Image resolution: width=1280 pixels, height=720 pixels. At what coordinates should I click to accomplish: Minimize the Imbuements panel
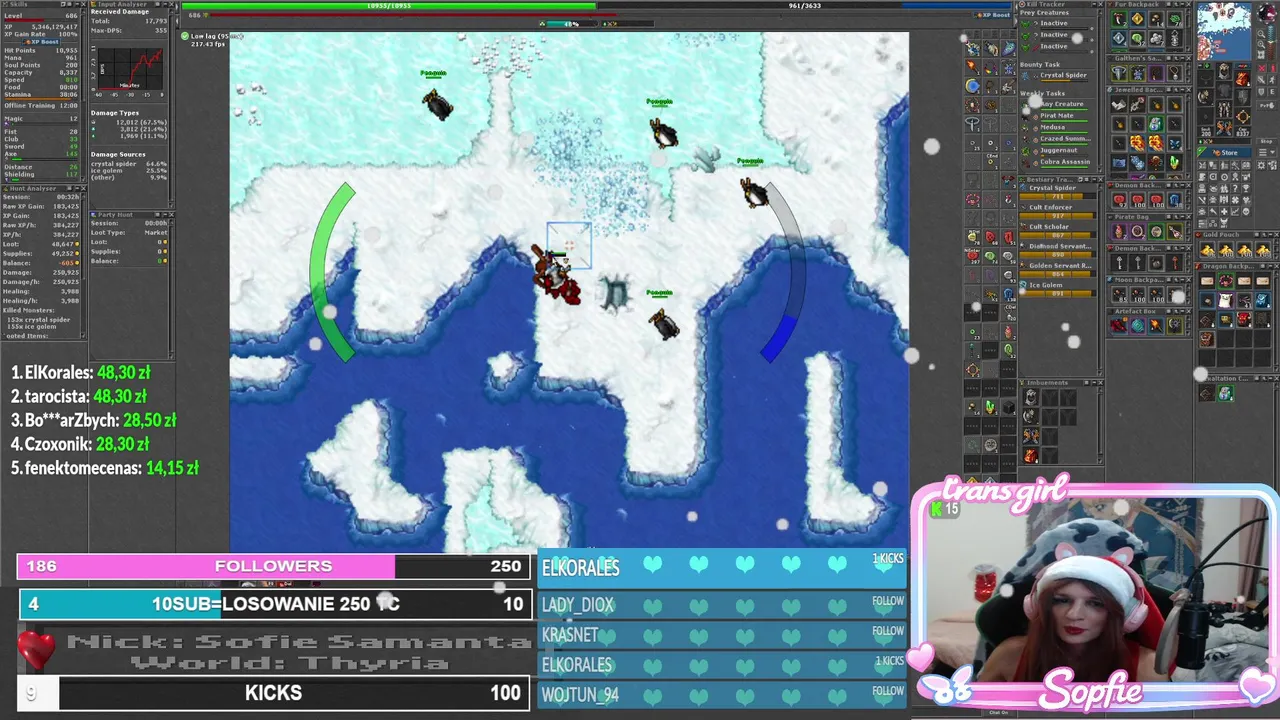[1093, 382]
